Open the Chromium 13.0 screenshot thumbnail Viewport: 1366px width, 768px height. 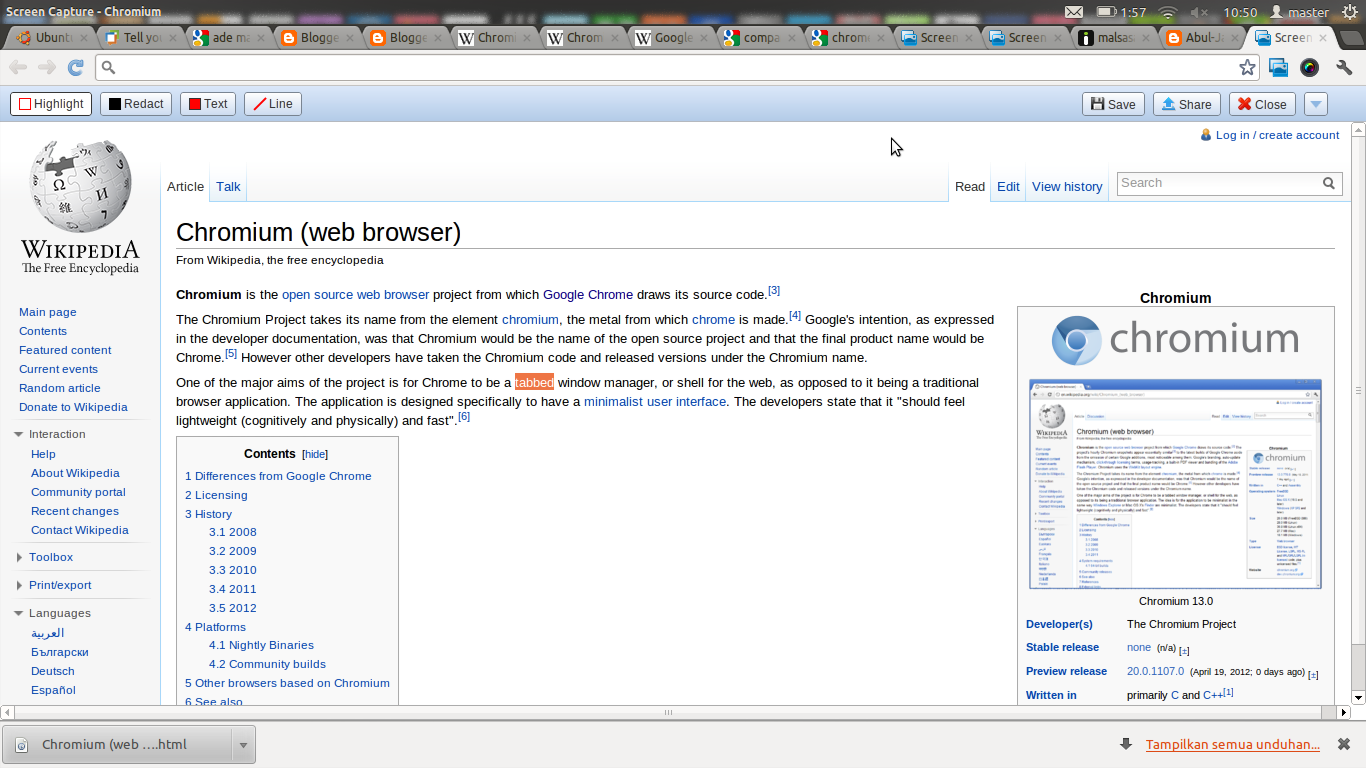click(x=1175, y=484)
